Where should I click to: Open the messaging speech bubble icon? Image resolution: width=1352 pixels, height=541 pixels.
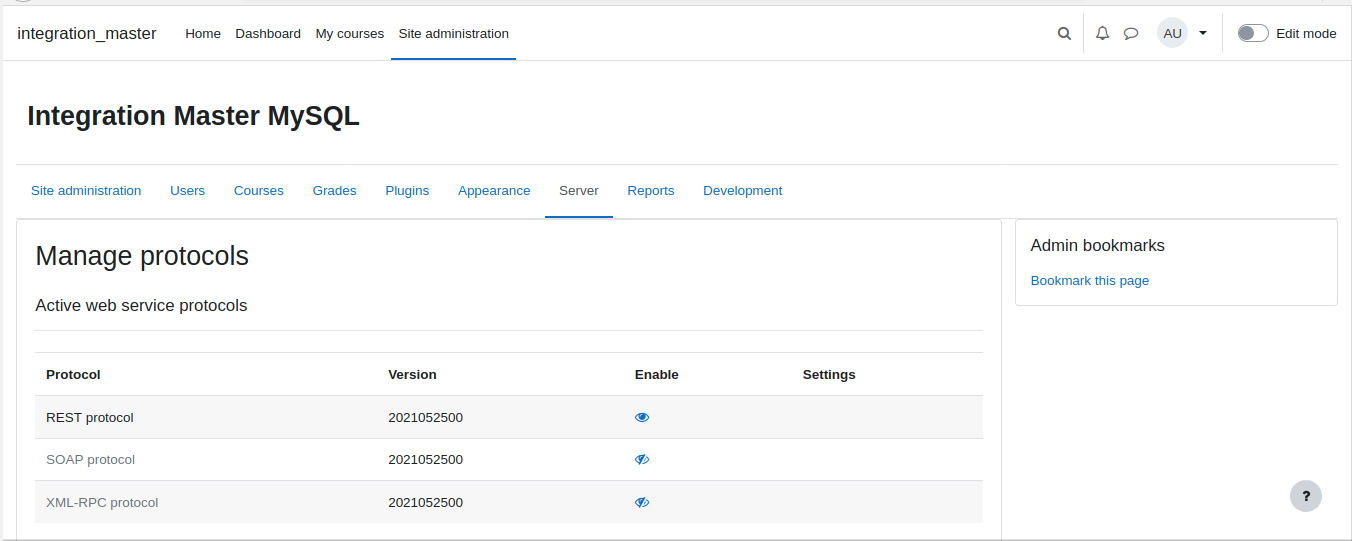pyautogui.click(x=1131, y=33)
